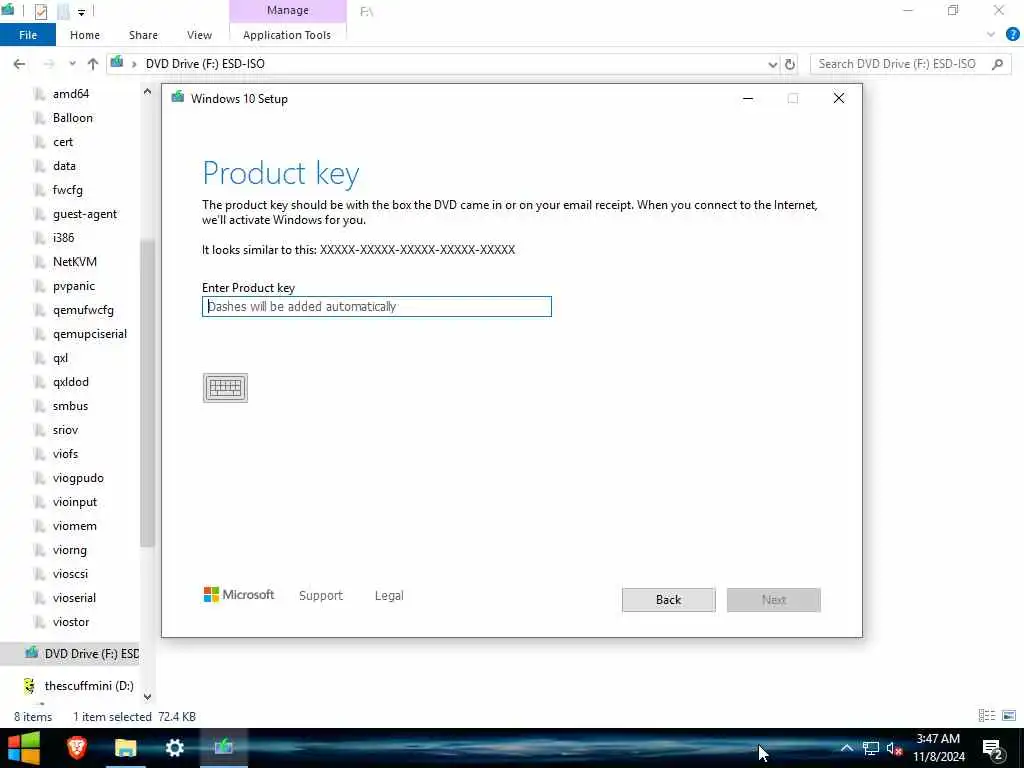Click the New folder quick access icon
Image resolution: width=1024 pixels, height=768 pixels.
63,11
